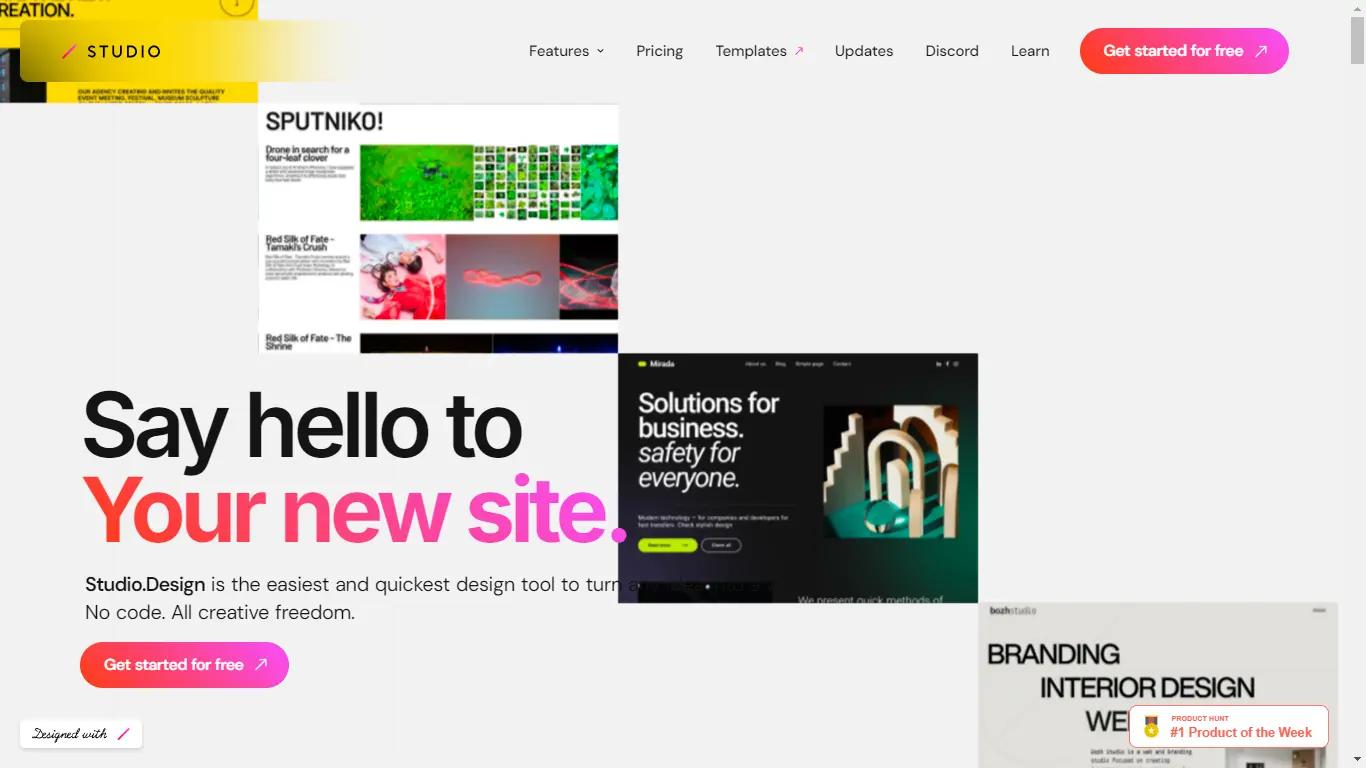Viewport: 1366px width, 768px height.
Task: Click 'No code. All creative freedom.' text
Action: point(220,612)
